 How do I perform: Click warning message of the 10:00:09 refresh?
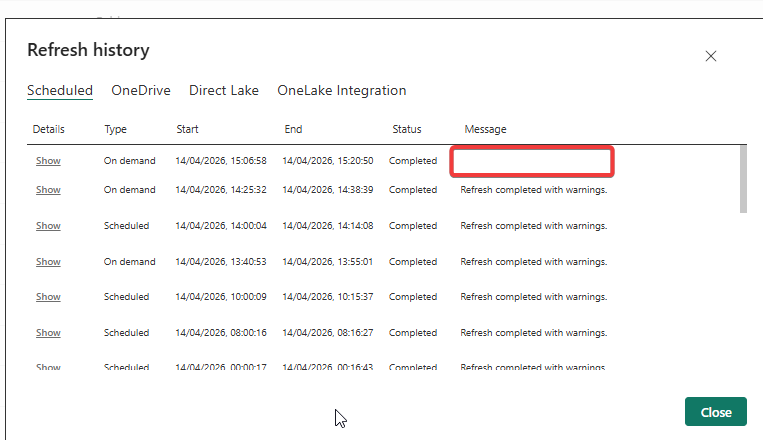534,297
